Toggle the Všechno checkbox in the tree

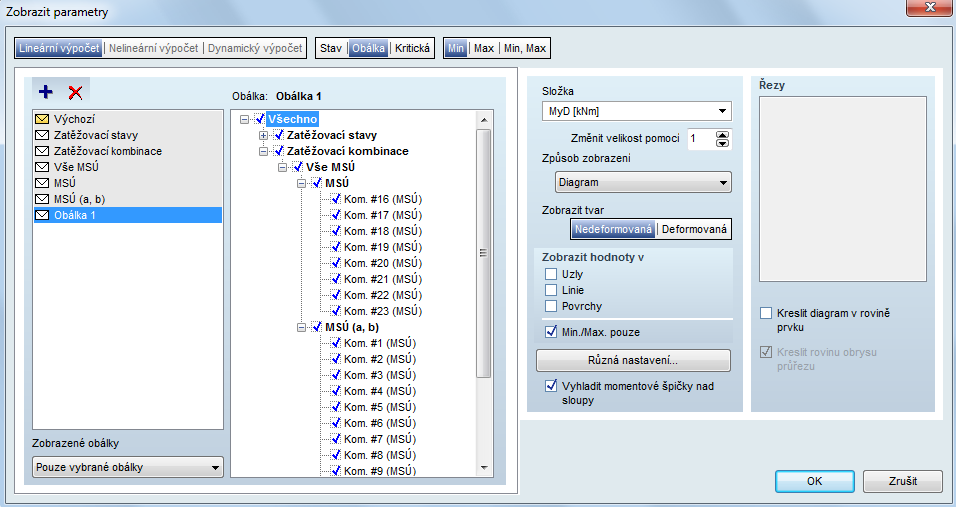260,119
